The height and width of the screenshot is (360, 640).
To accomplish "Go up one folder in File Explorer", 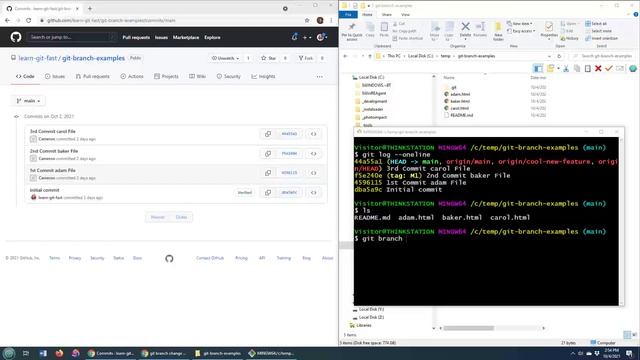I will [370, 56].
